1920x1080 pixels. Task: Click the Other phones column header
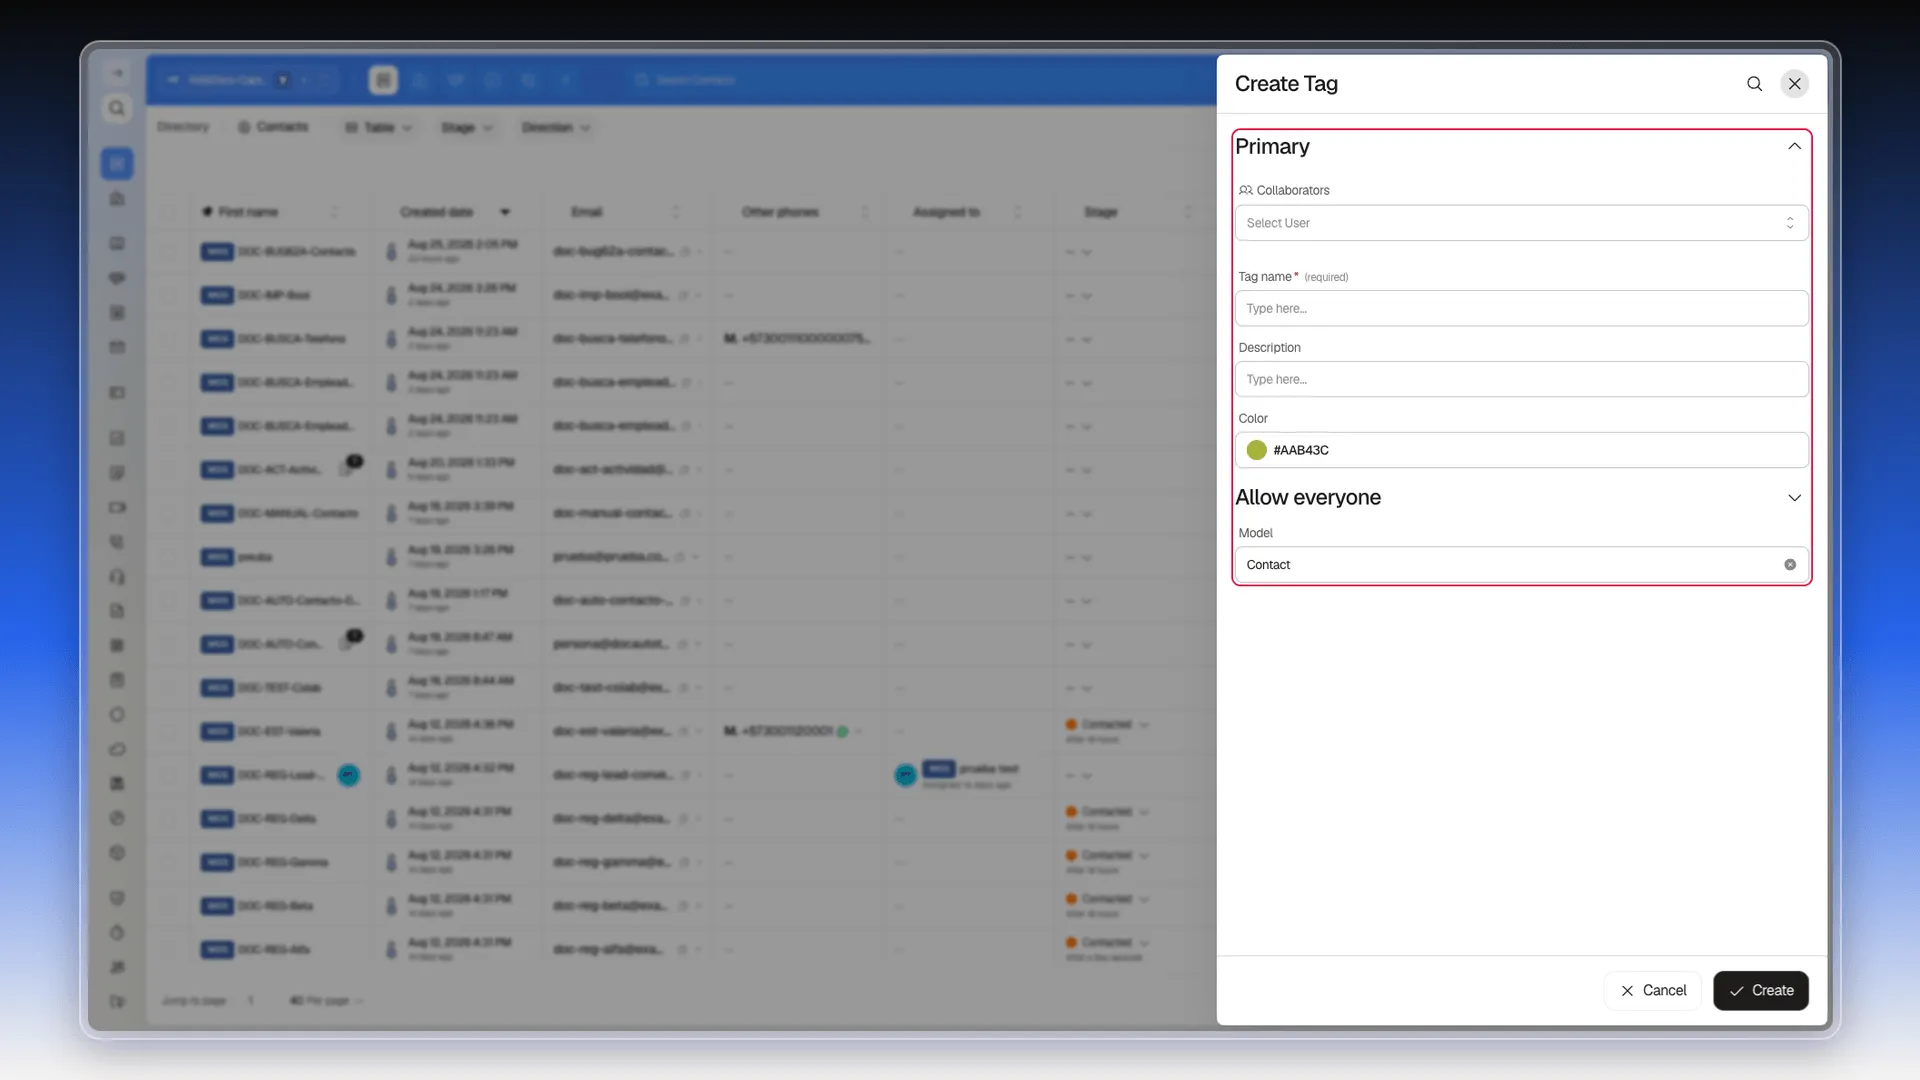point(780,212)
